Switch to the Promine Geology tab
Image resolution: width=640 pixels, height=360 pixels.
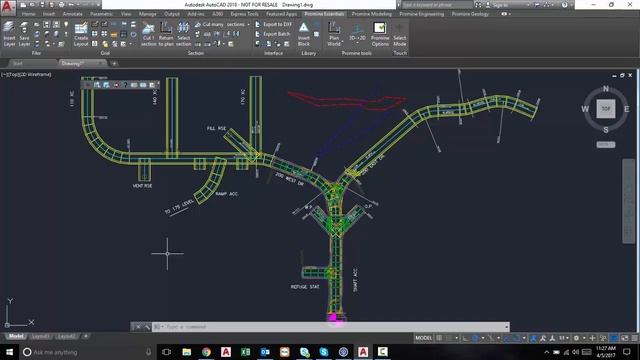pos(470,14)
